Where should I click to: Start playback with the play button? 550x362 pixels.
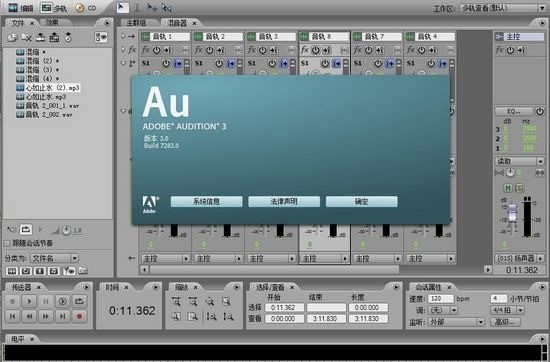click(29, 301)
